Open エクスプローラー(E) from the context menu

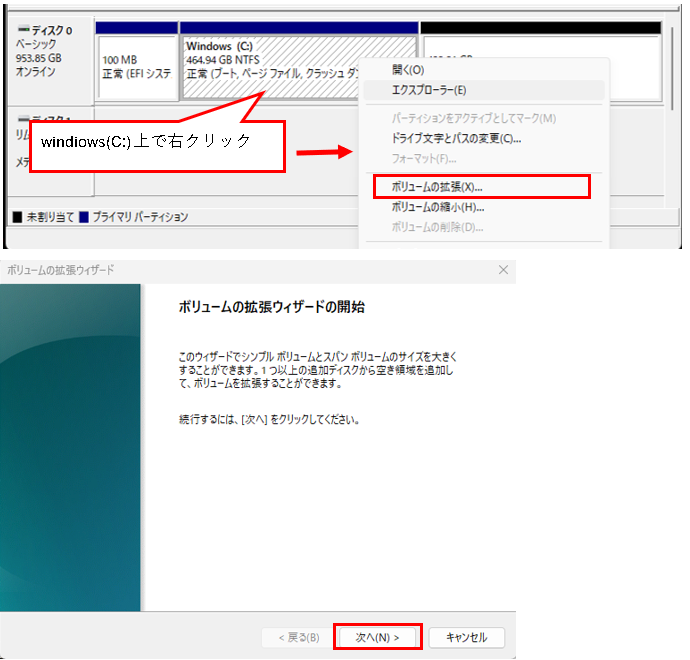(x=429, y=90)
